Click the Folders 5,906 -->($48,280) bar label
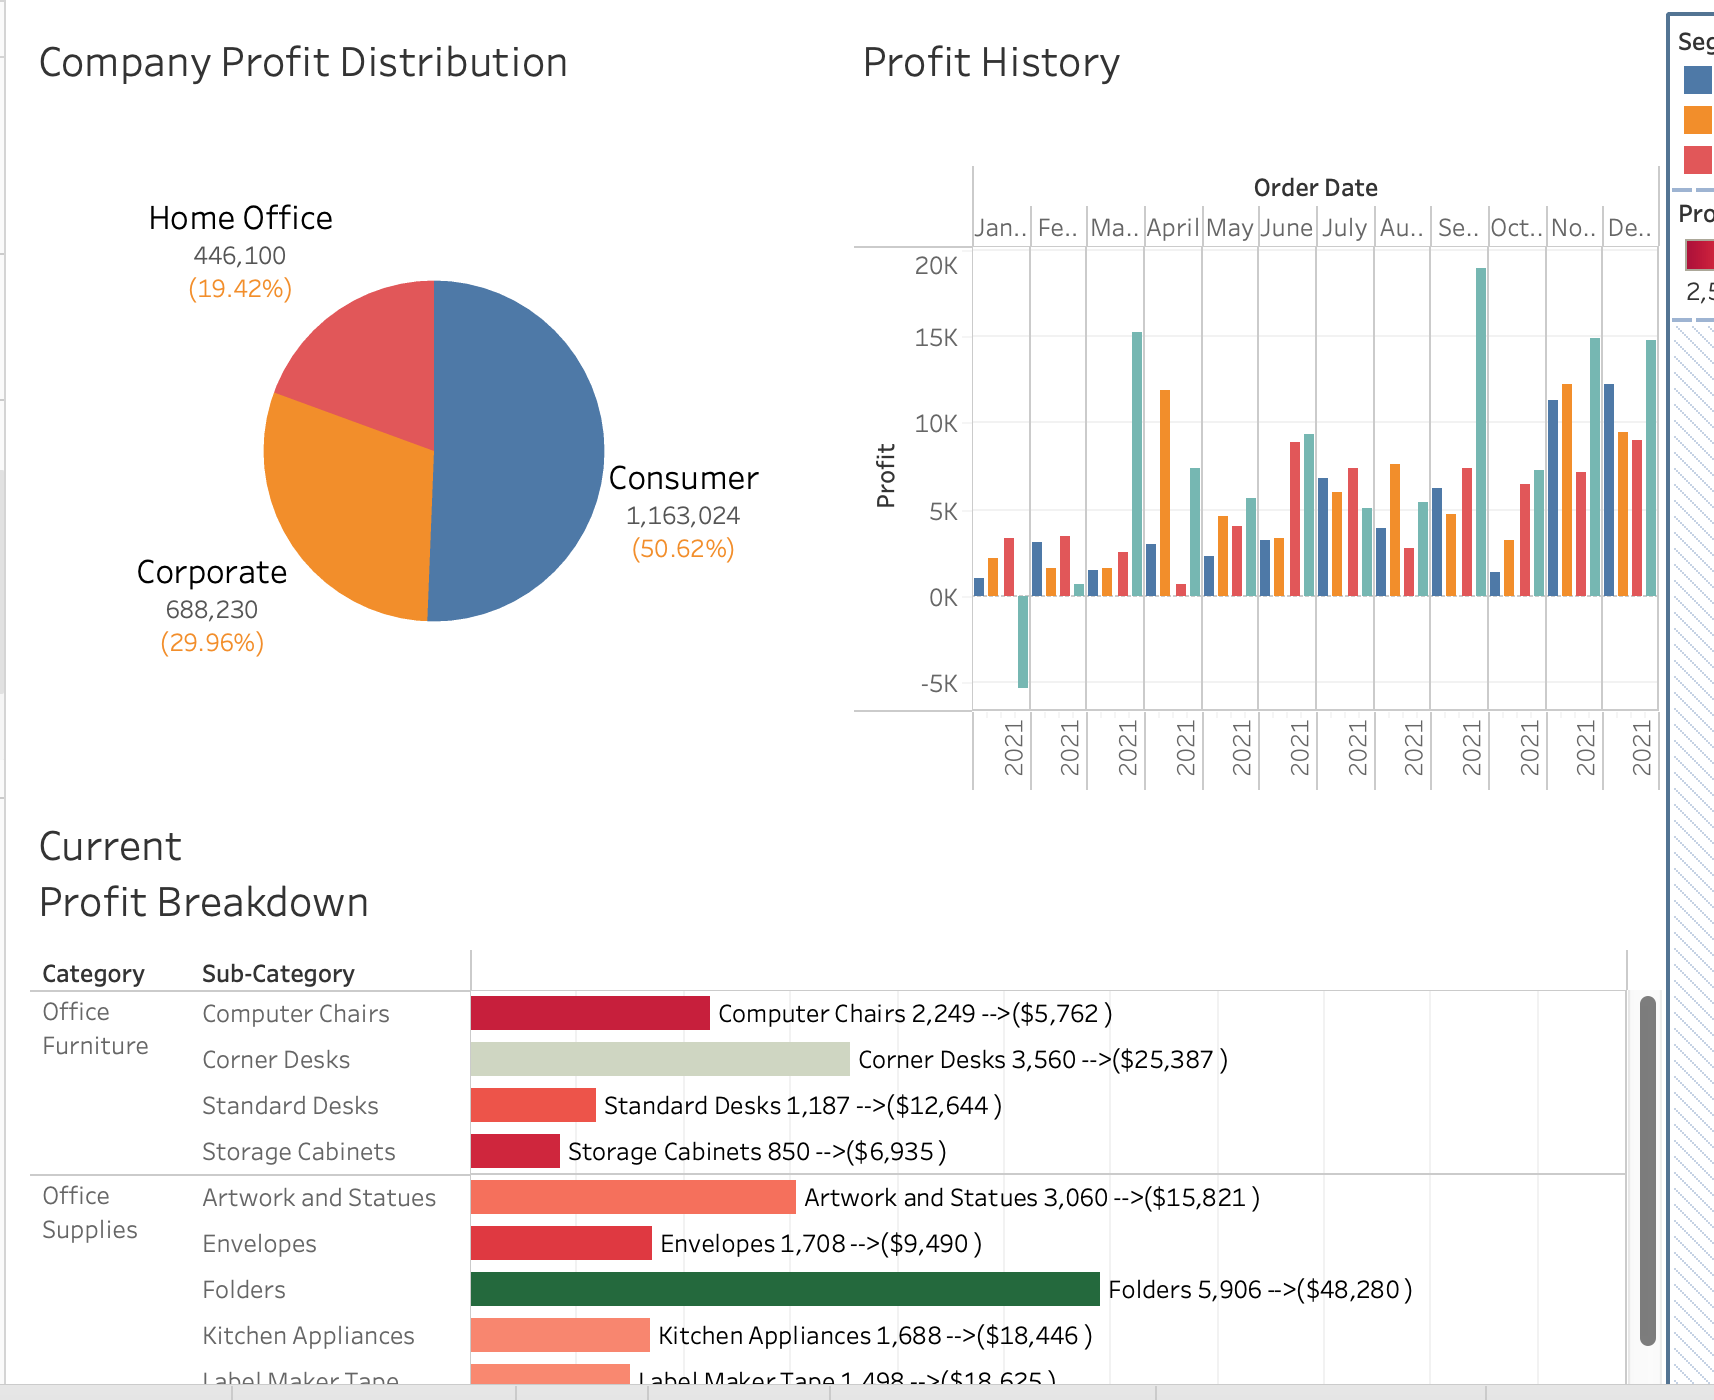 [1260, 1289]
